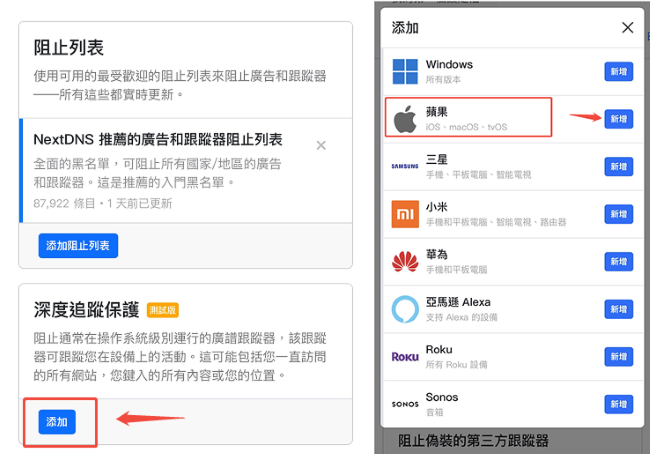The width and height of the screenshot is (650, 454).
Task: Click 新增 button for Windows
Action: 618,72
